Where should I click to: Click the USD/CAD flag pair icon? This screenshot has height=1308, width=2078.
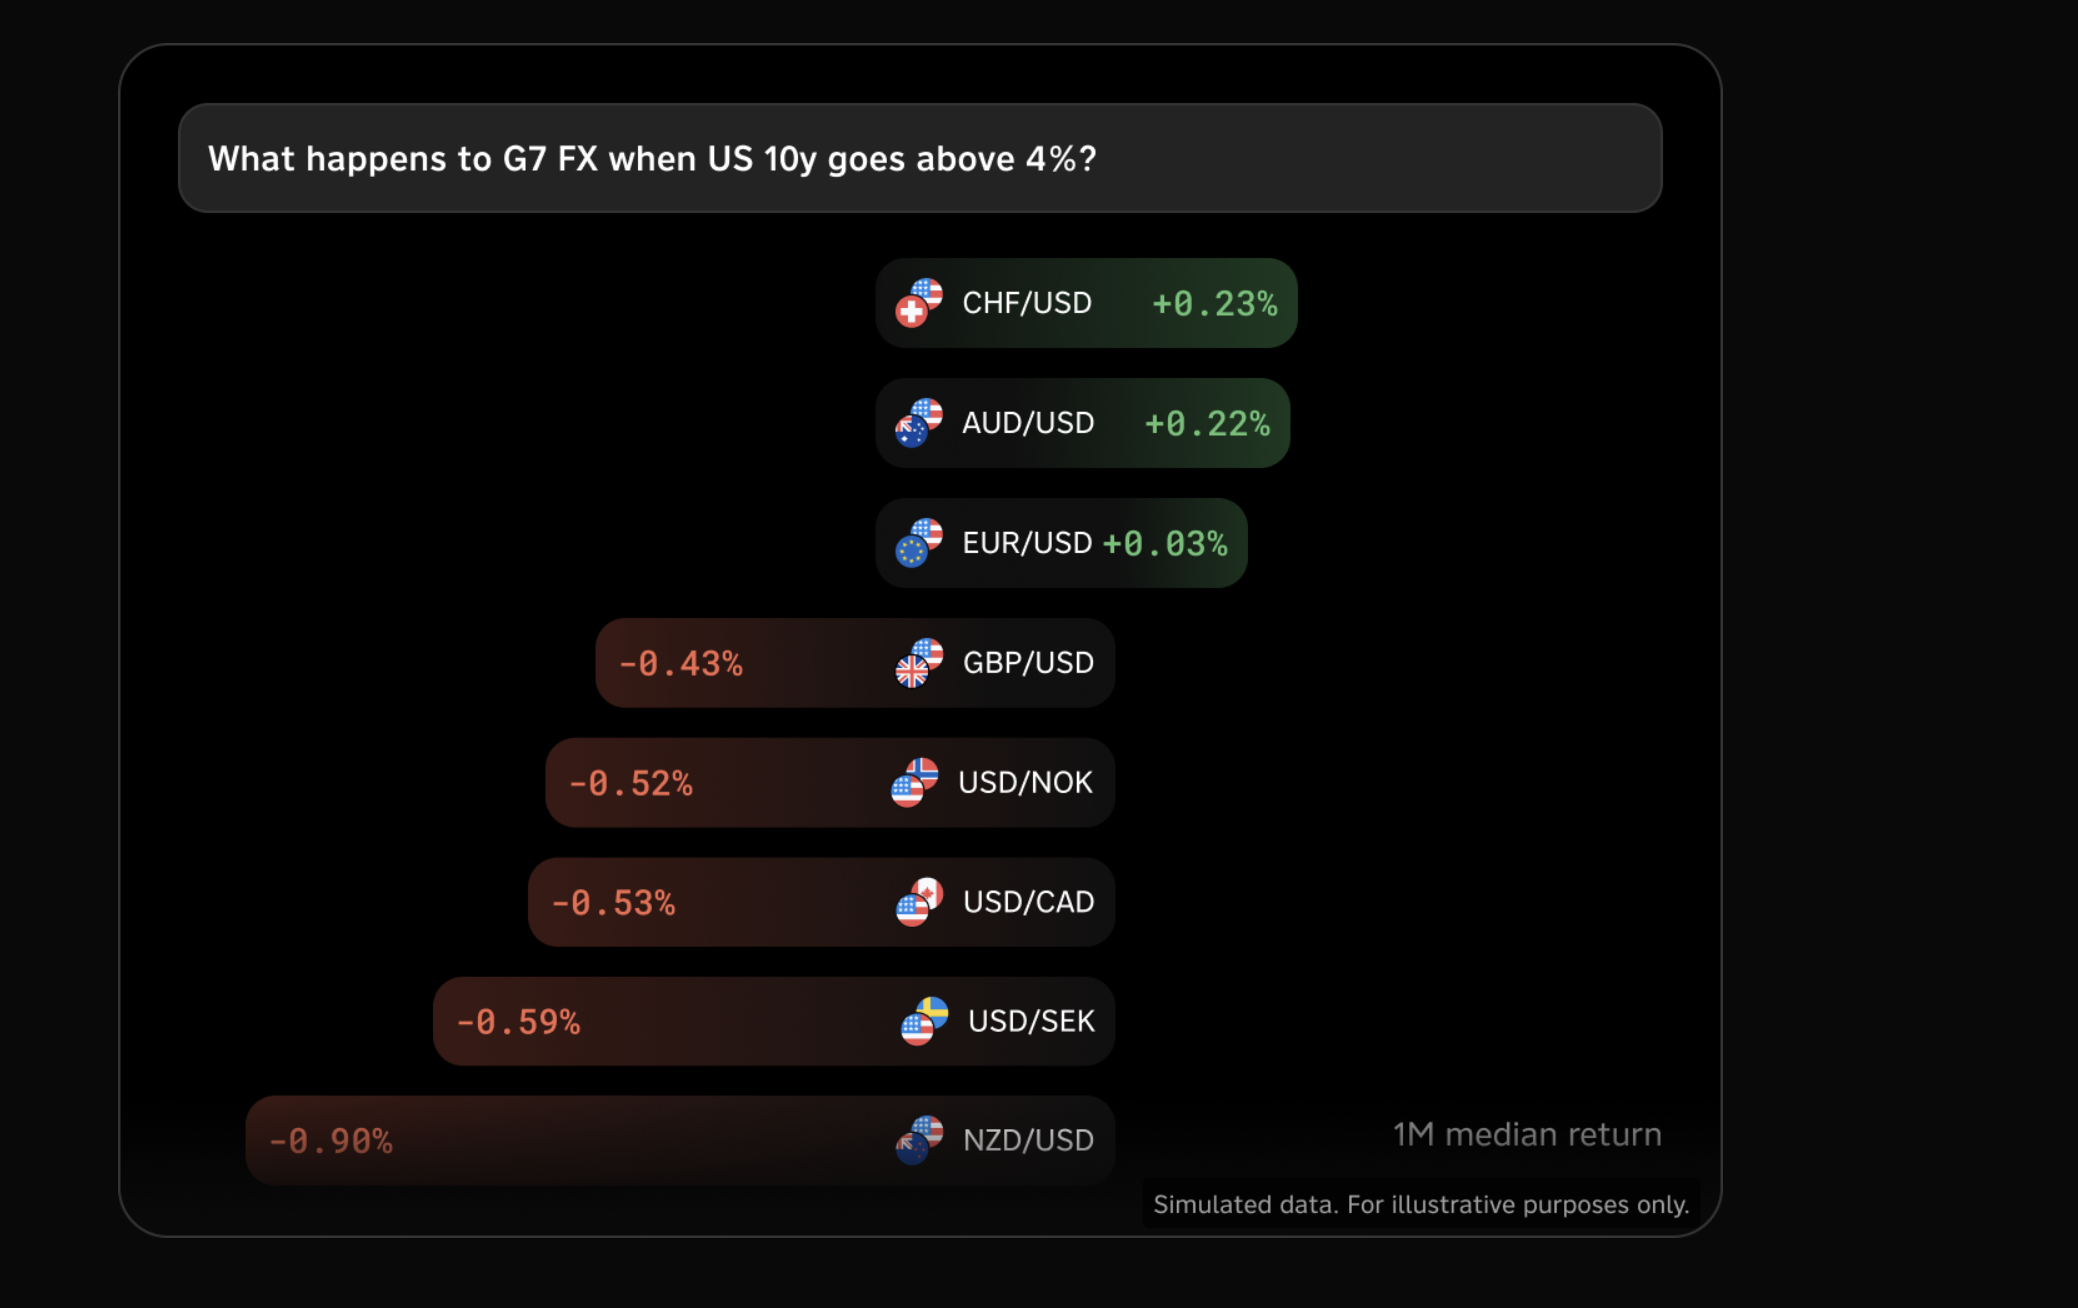(x=918, y=902)
